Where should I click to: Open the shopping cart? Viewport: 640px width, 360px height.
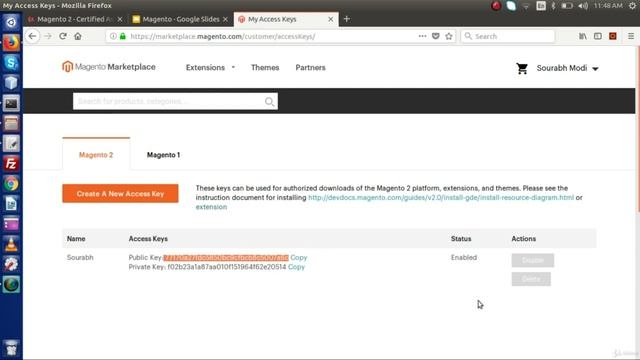(522, 68)
